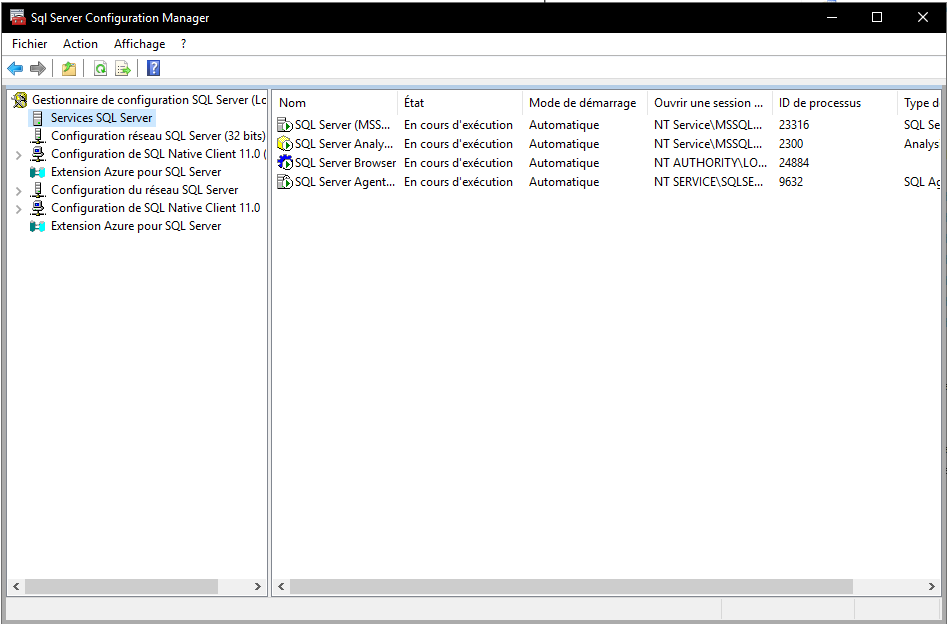The image size is (947, 624).
Task: Click the Up one level folder icon
Action: (x=69, y=68)
